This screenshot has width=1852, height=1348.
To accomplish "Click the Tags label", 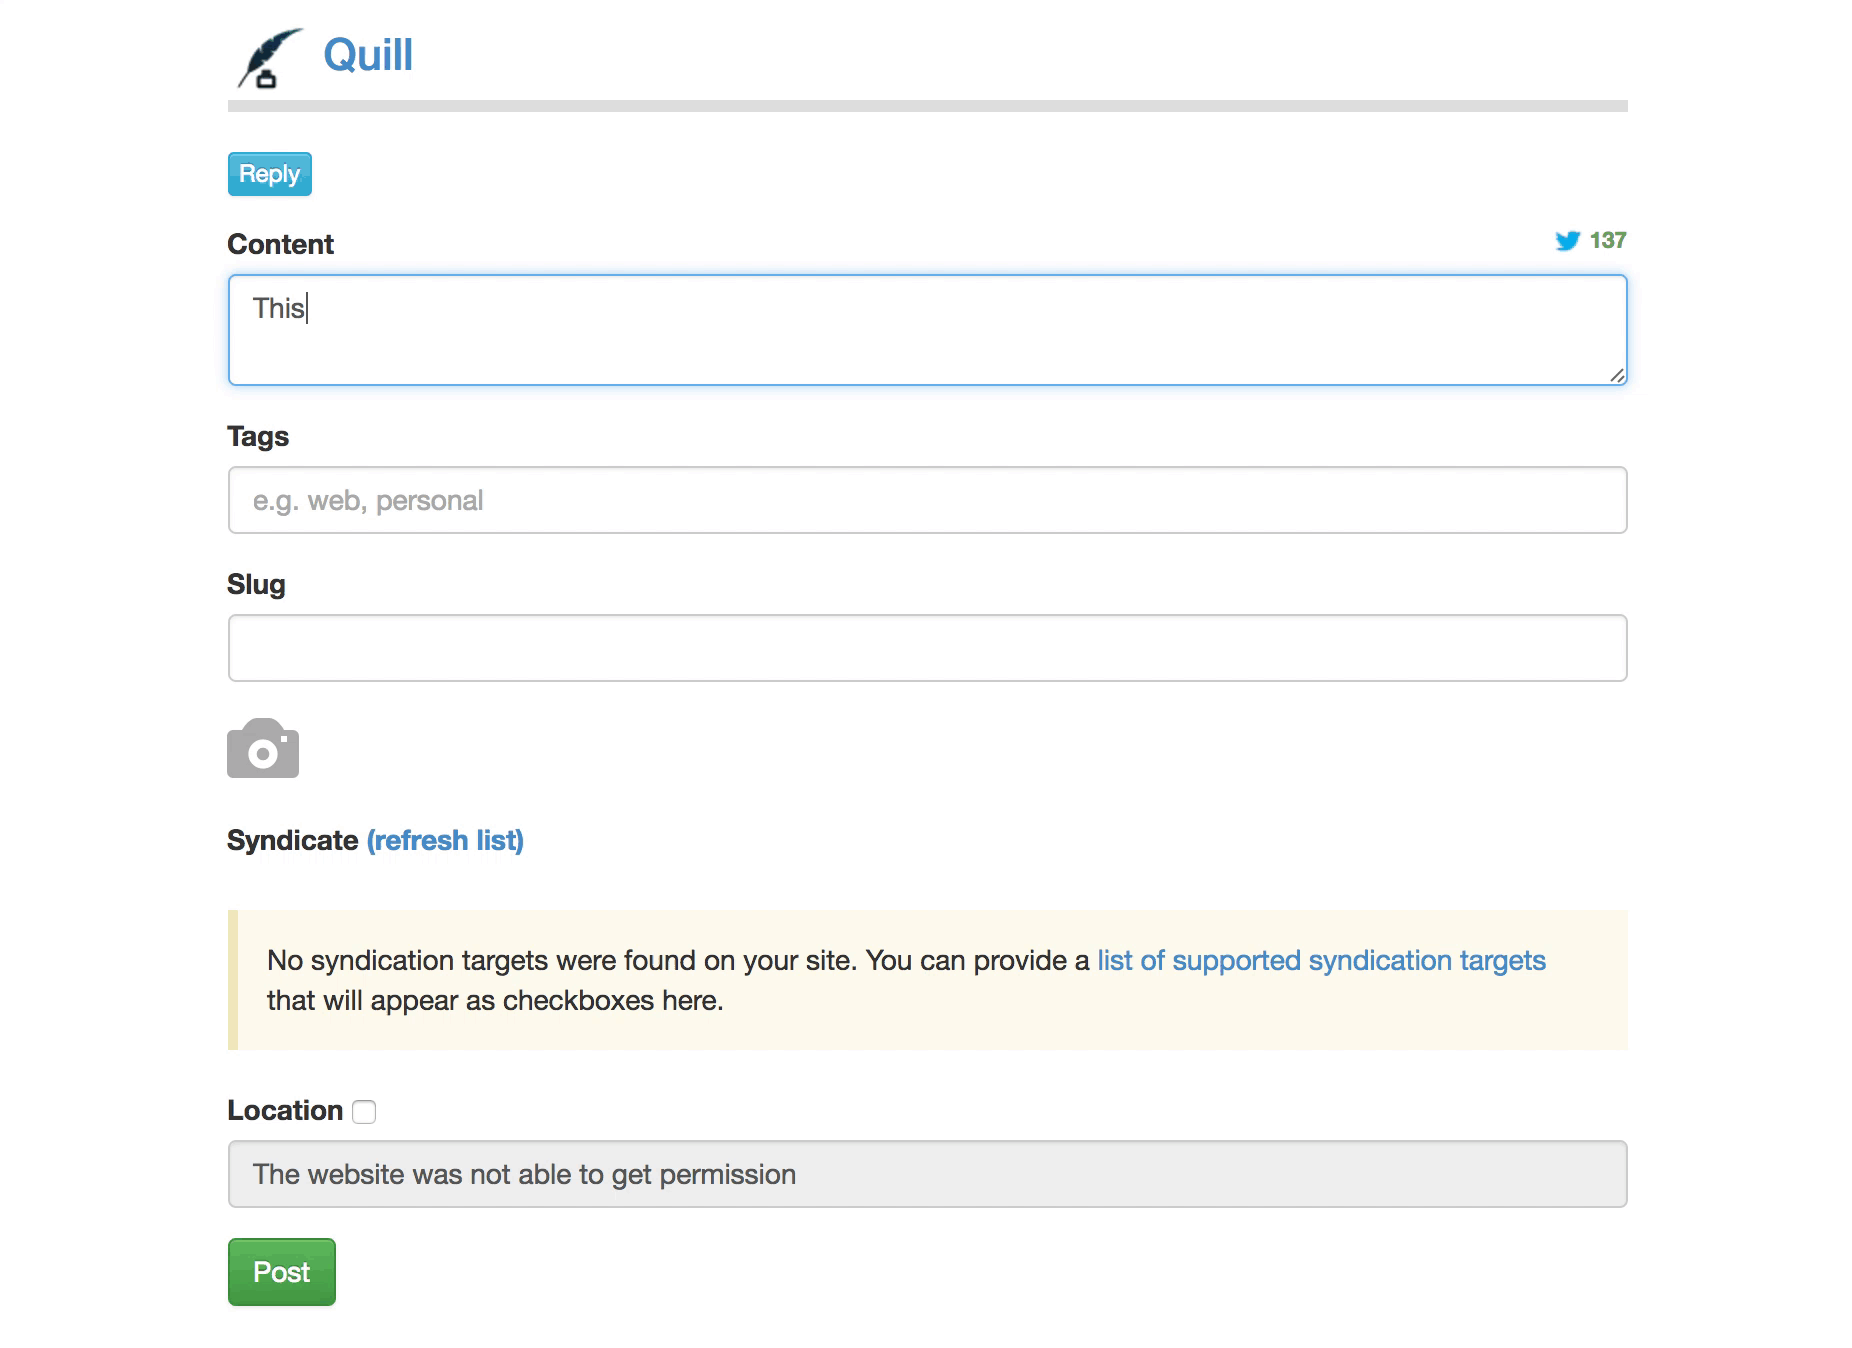I will pos(258,437).
